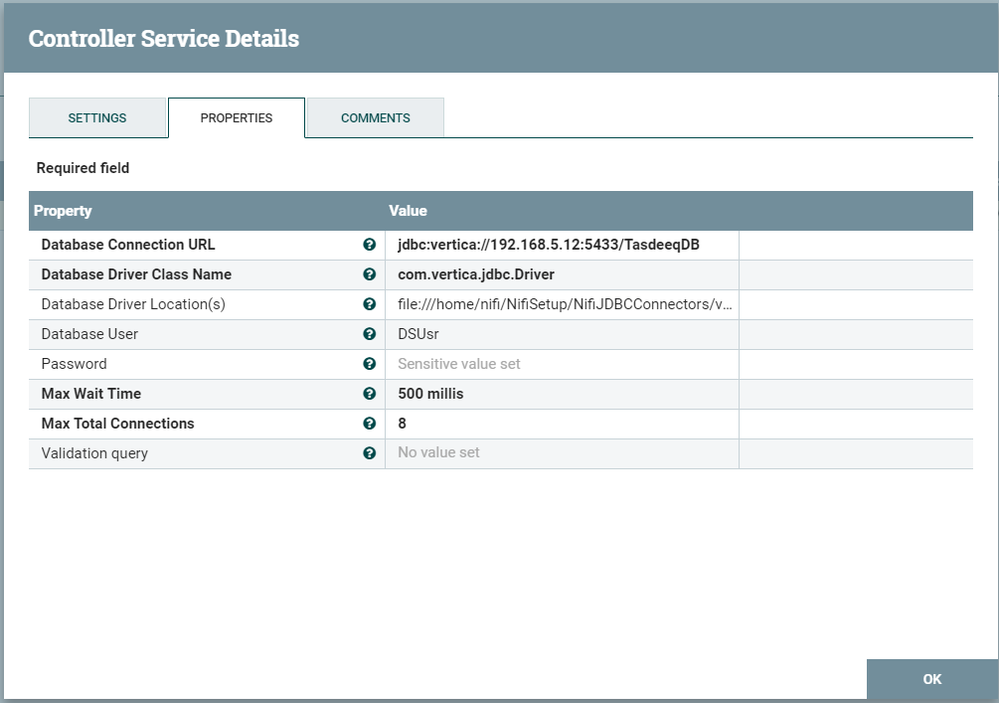Image resolution: width=999 pixels, height=703 pixels.
Task: Confirm the dialog with OK button
Action: [931, 679]
